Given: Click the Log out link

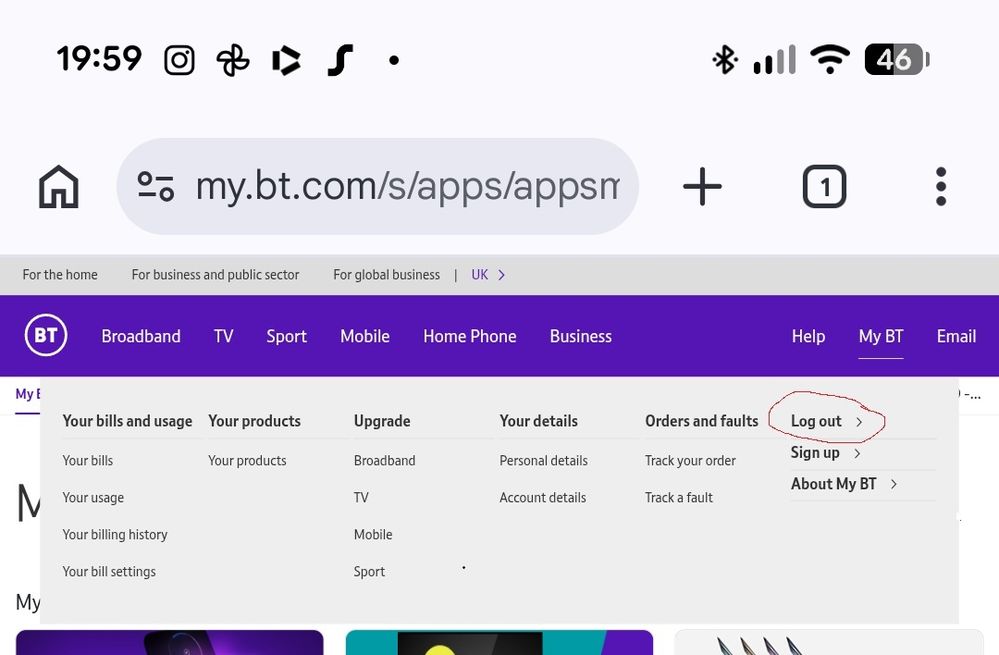Looking at the screenshot, I should pos(816,421).
